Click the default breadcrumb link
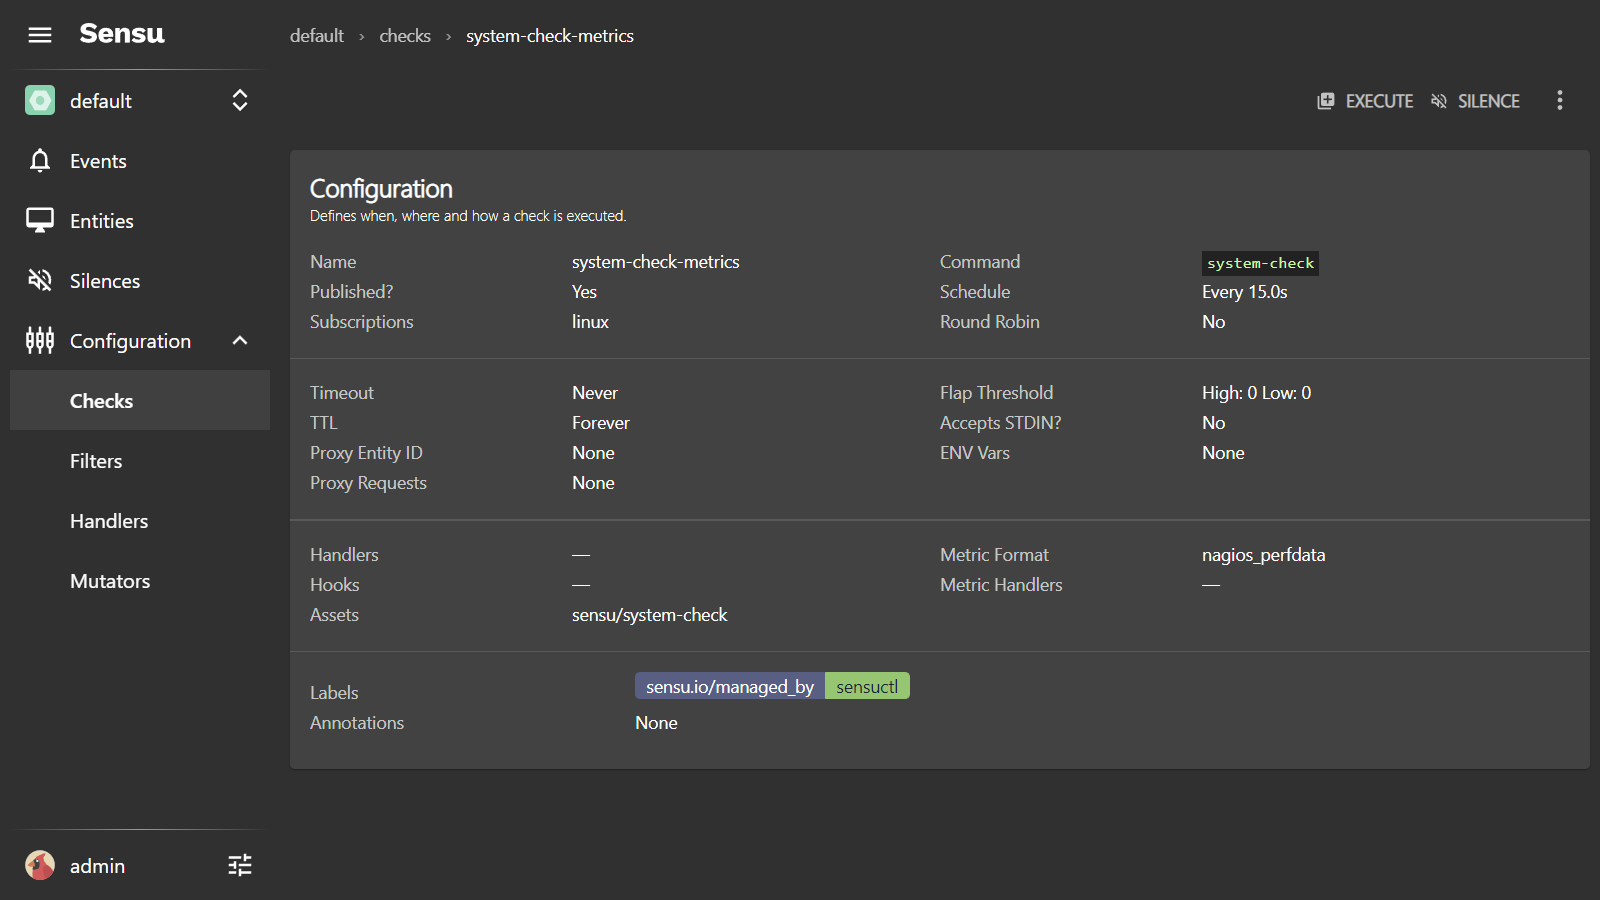This screenshot has height=900, width=1600. pyautogui.click(x=317, y=36)
